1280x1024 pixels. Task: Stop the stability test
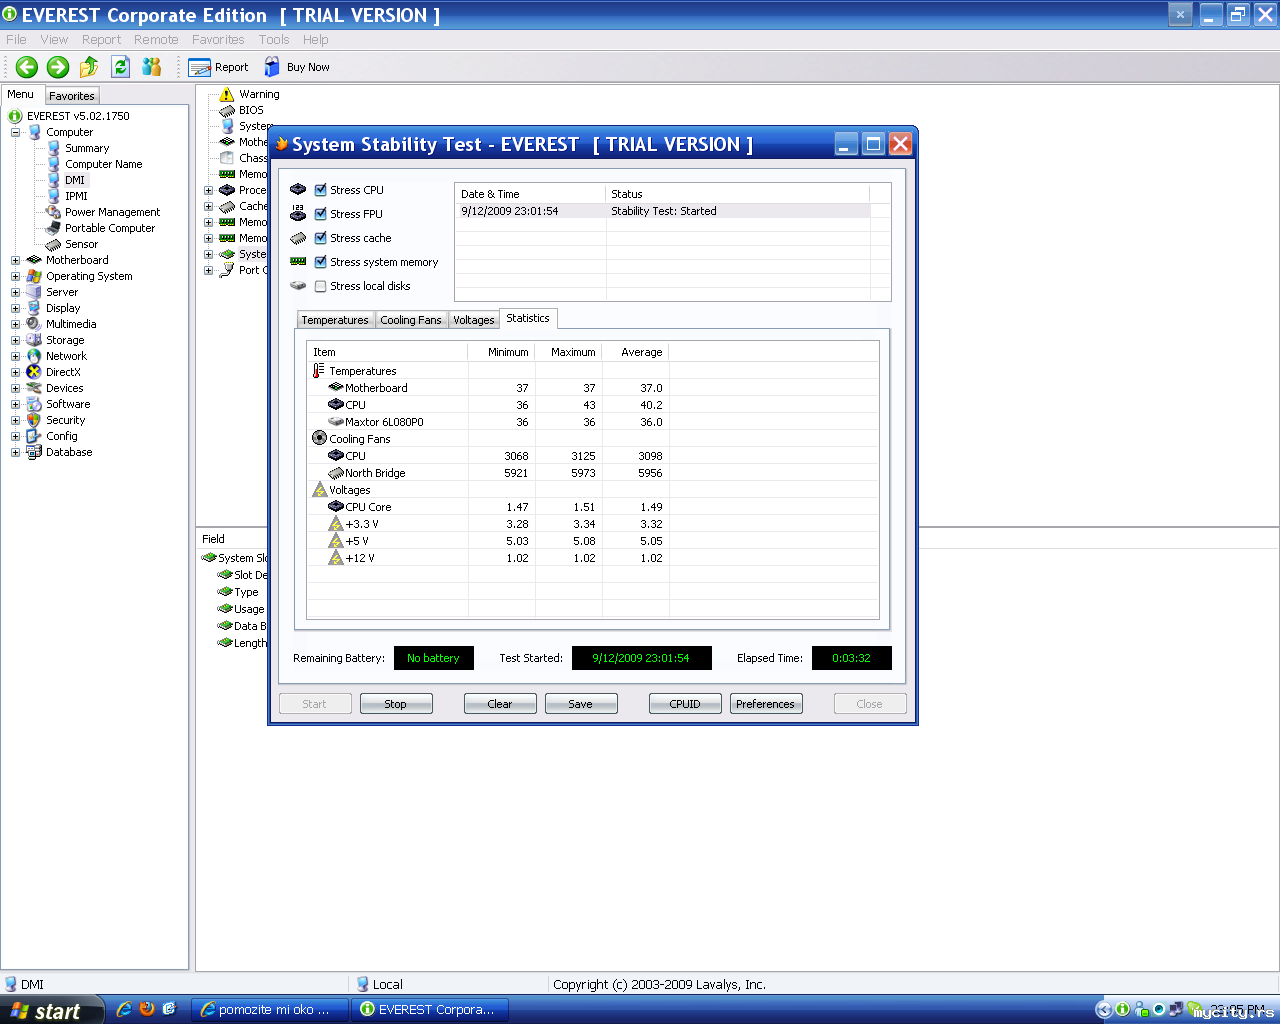pyautogui.click(x=396, y=704)
